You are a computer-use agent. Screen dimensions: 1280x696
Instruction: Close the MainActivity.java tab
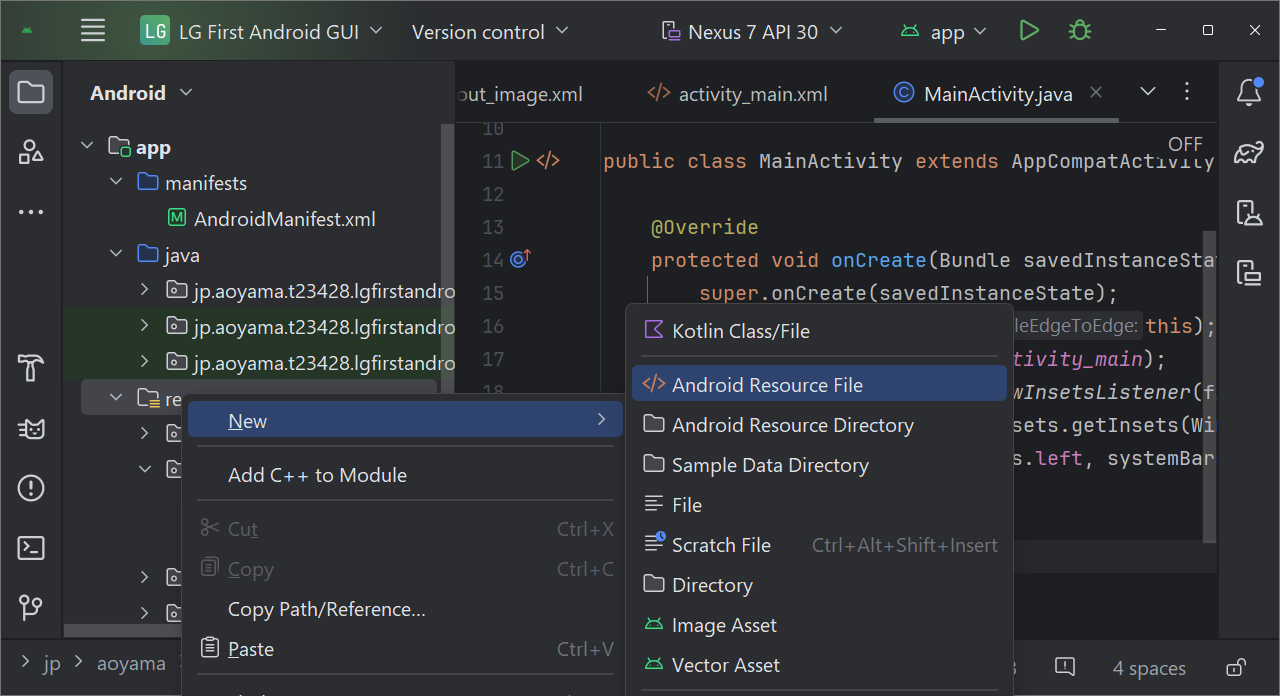tap(1096, 92)
